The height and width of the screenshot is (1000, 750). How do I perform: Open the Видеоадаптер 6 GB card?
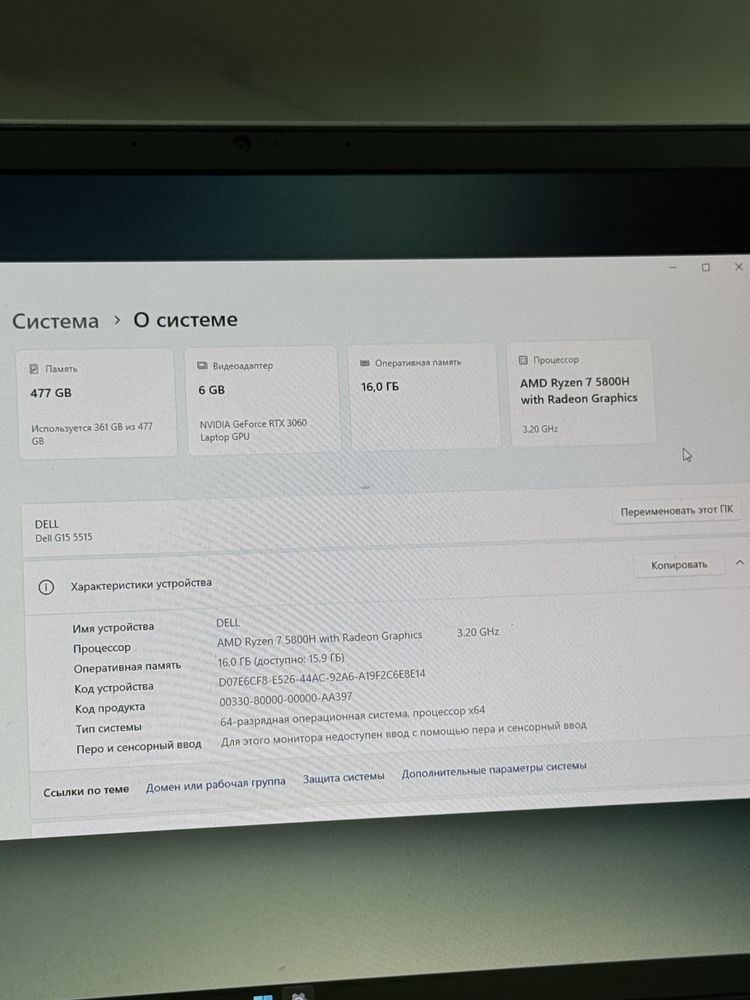pos(263,400)
